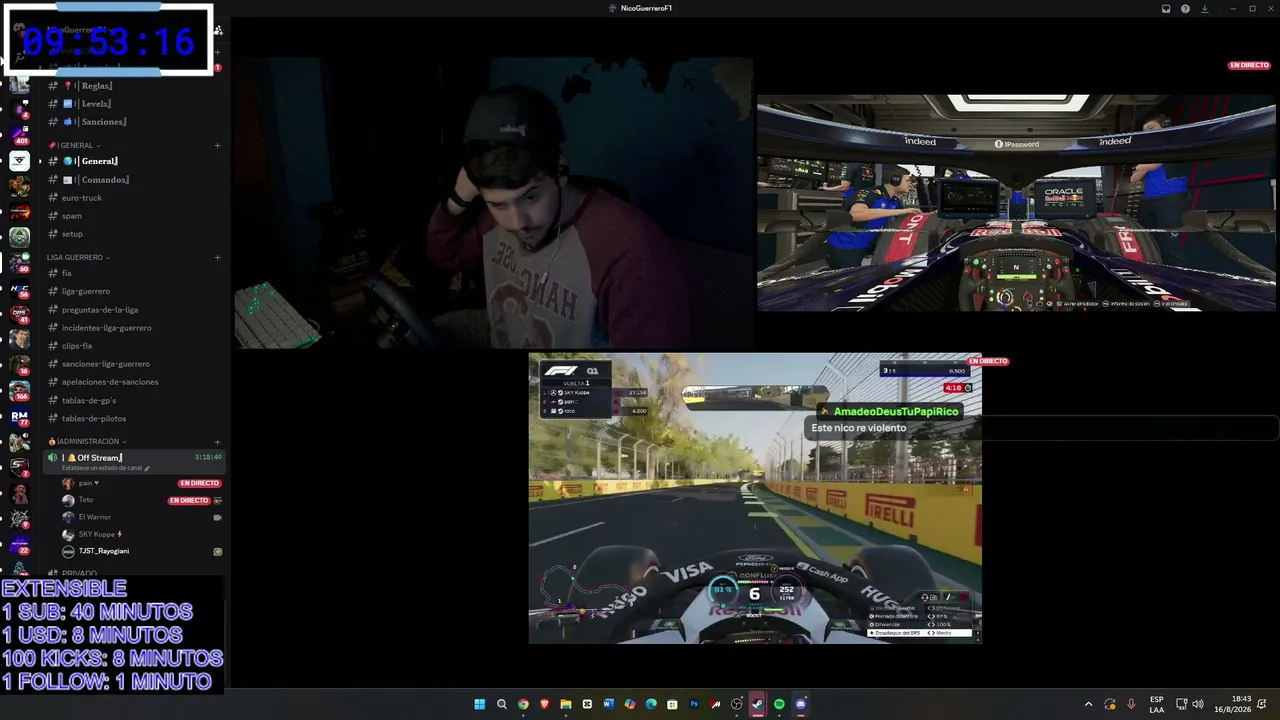Open Brave browser from the taskbar

coord(544,704)
